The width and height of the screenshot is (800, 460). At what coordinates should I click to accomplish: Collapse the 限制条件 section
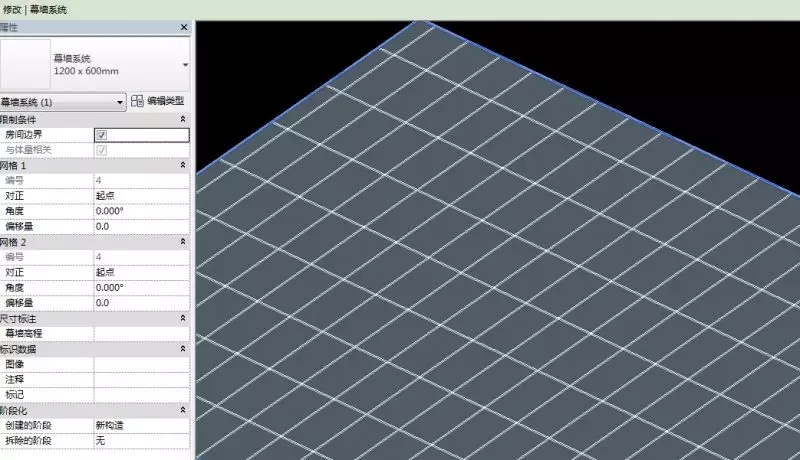point(183,119)
